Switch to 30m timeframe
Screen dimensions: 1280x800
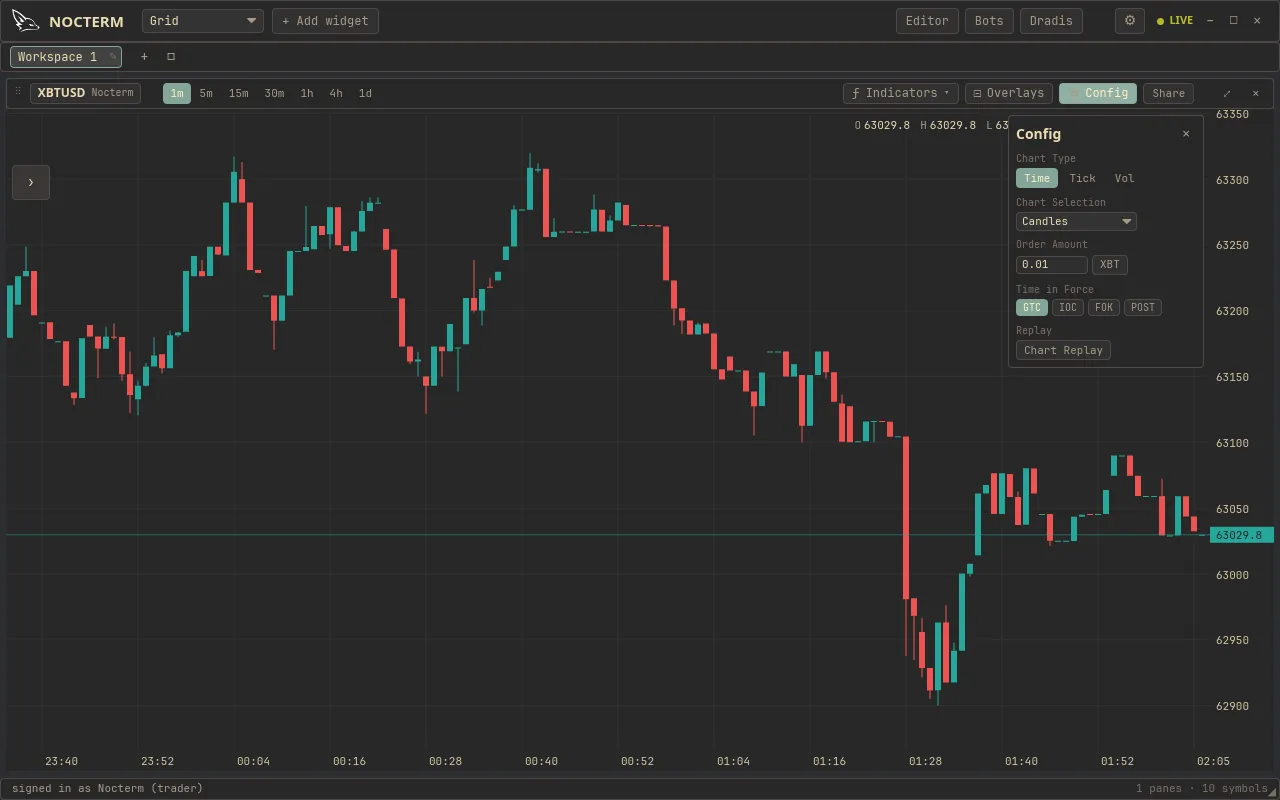[x=274, y=93]
